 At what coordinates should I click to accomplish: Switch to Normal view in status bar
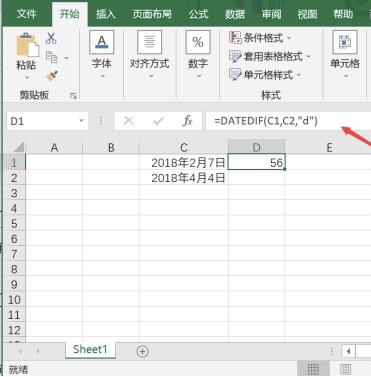(x=313, y=369)
